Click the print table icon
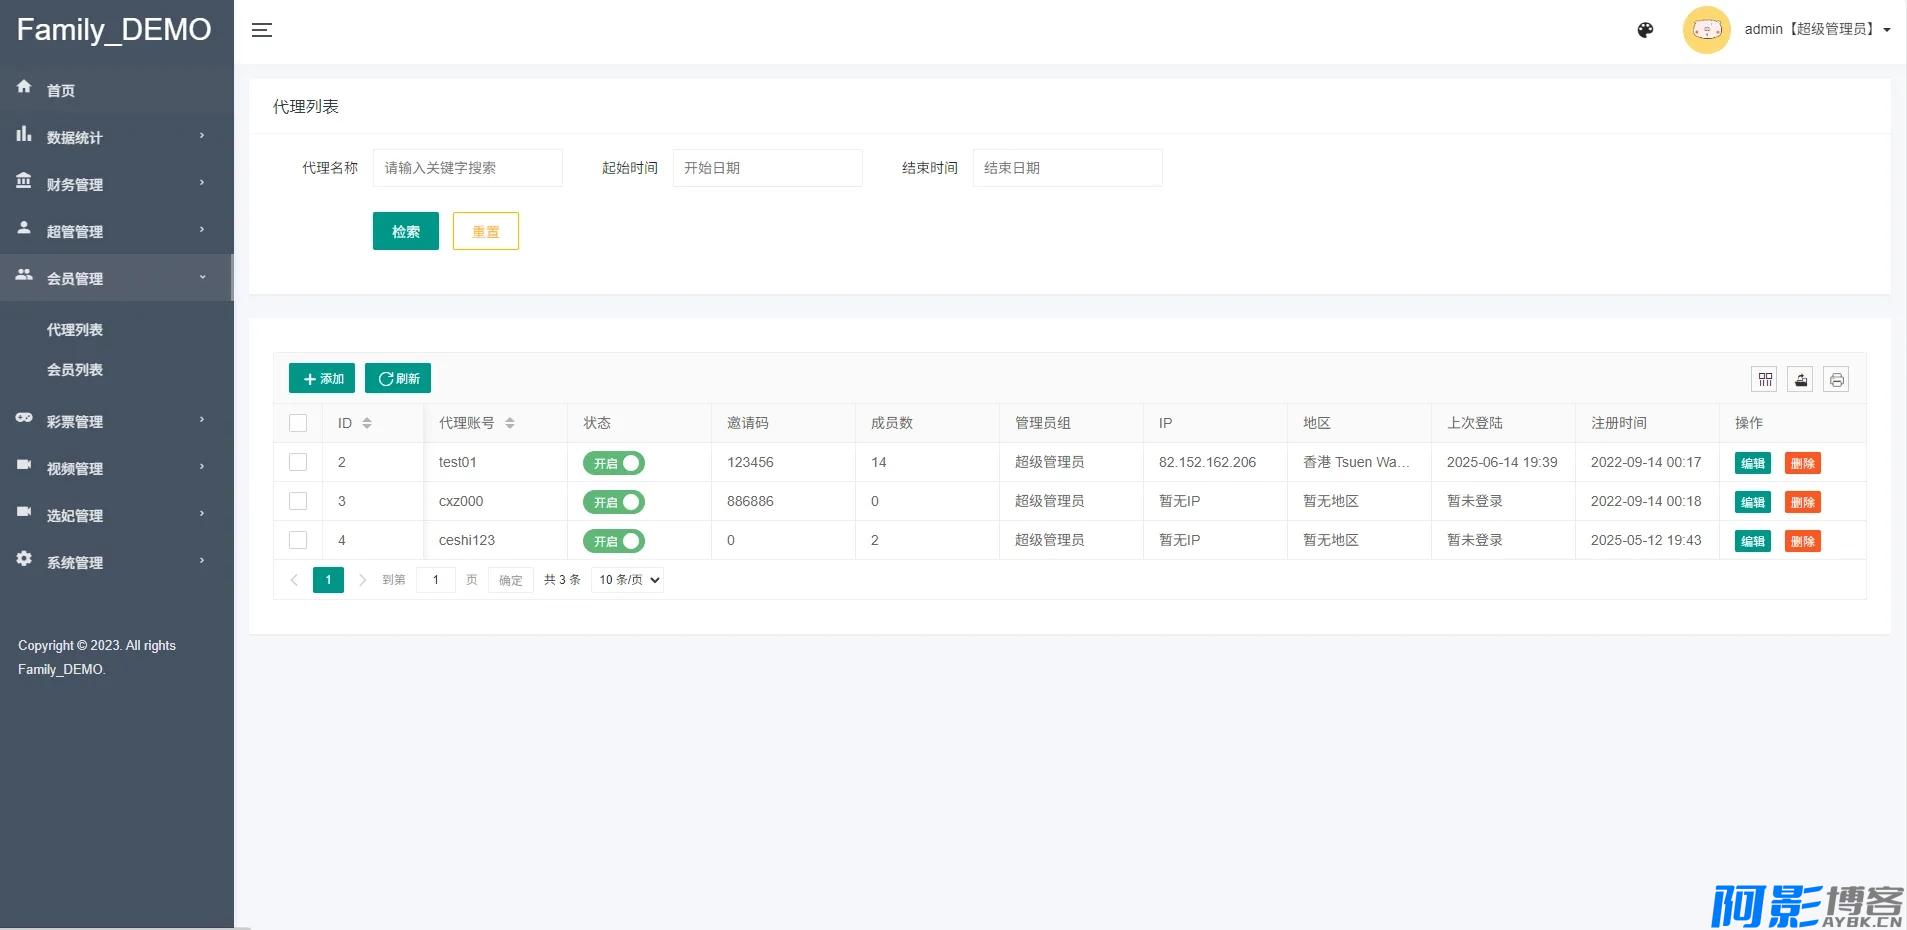 tap(1836, 379)
